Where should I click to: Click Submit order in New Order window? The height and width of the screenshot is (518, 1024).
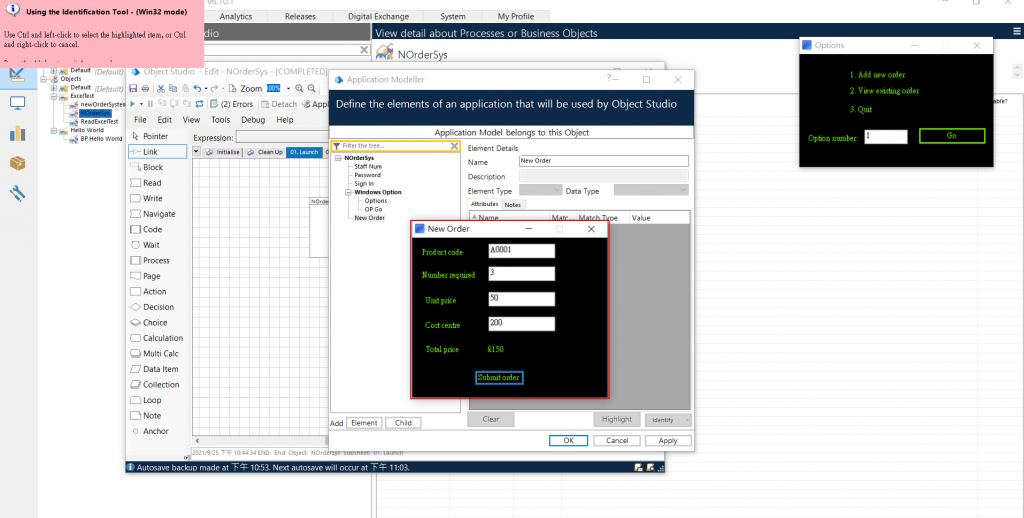pyautogui.click(x=499, y=378)
